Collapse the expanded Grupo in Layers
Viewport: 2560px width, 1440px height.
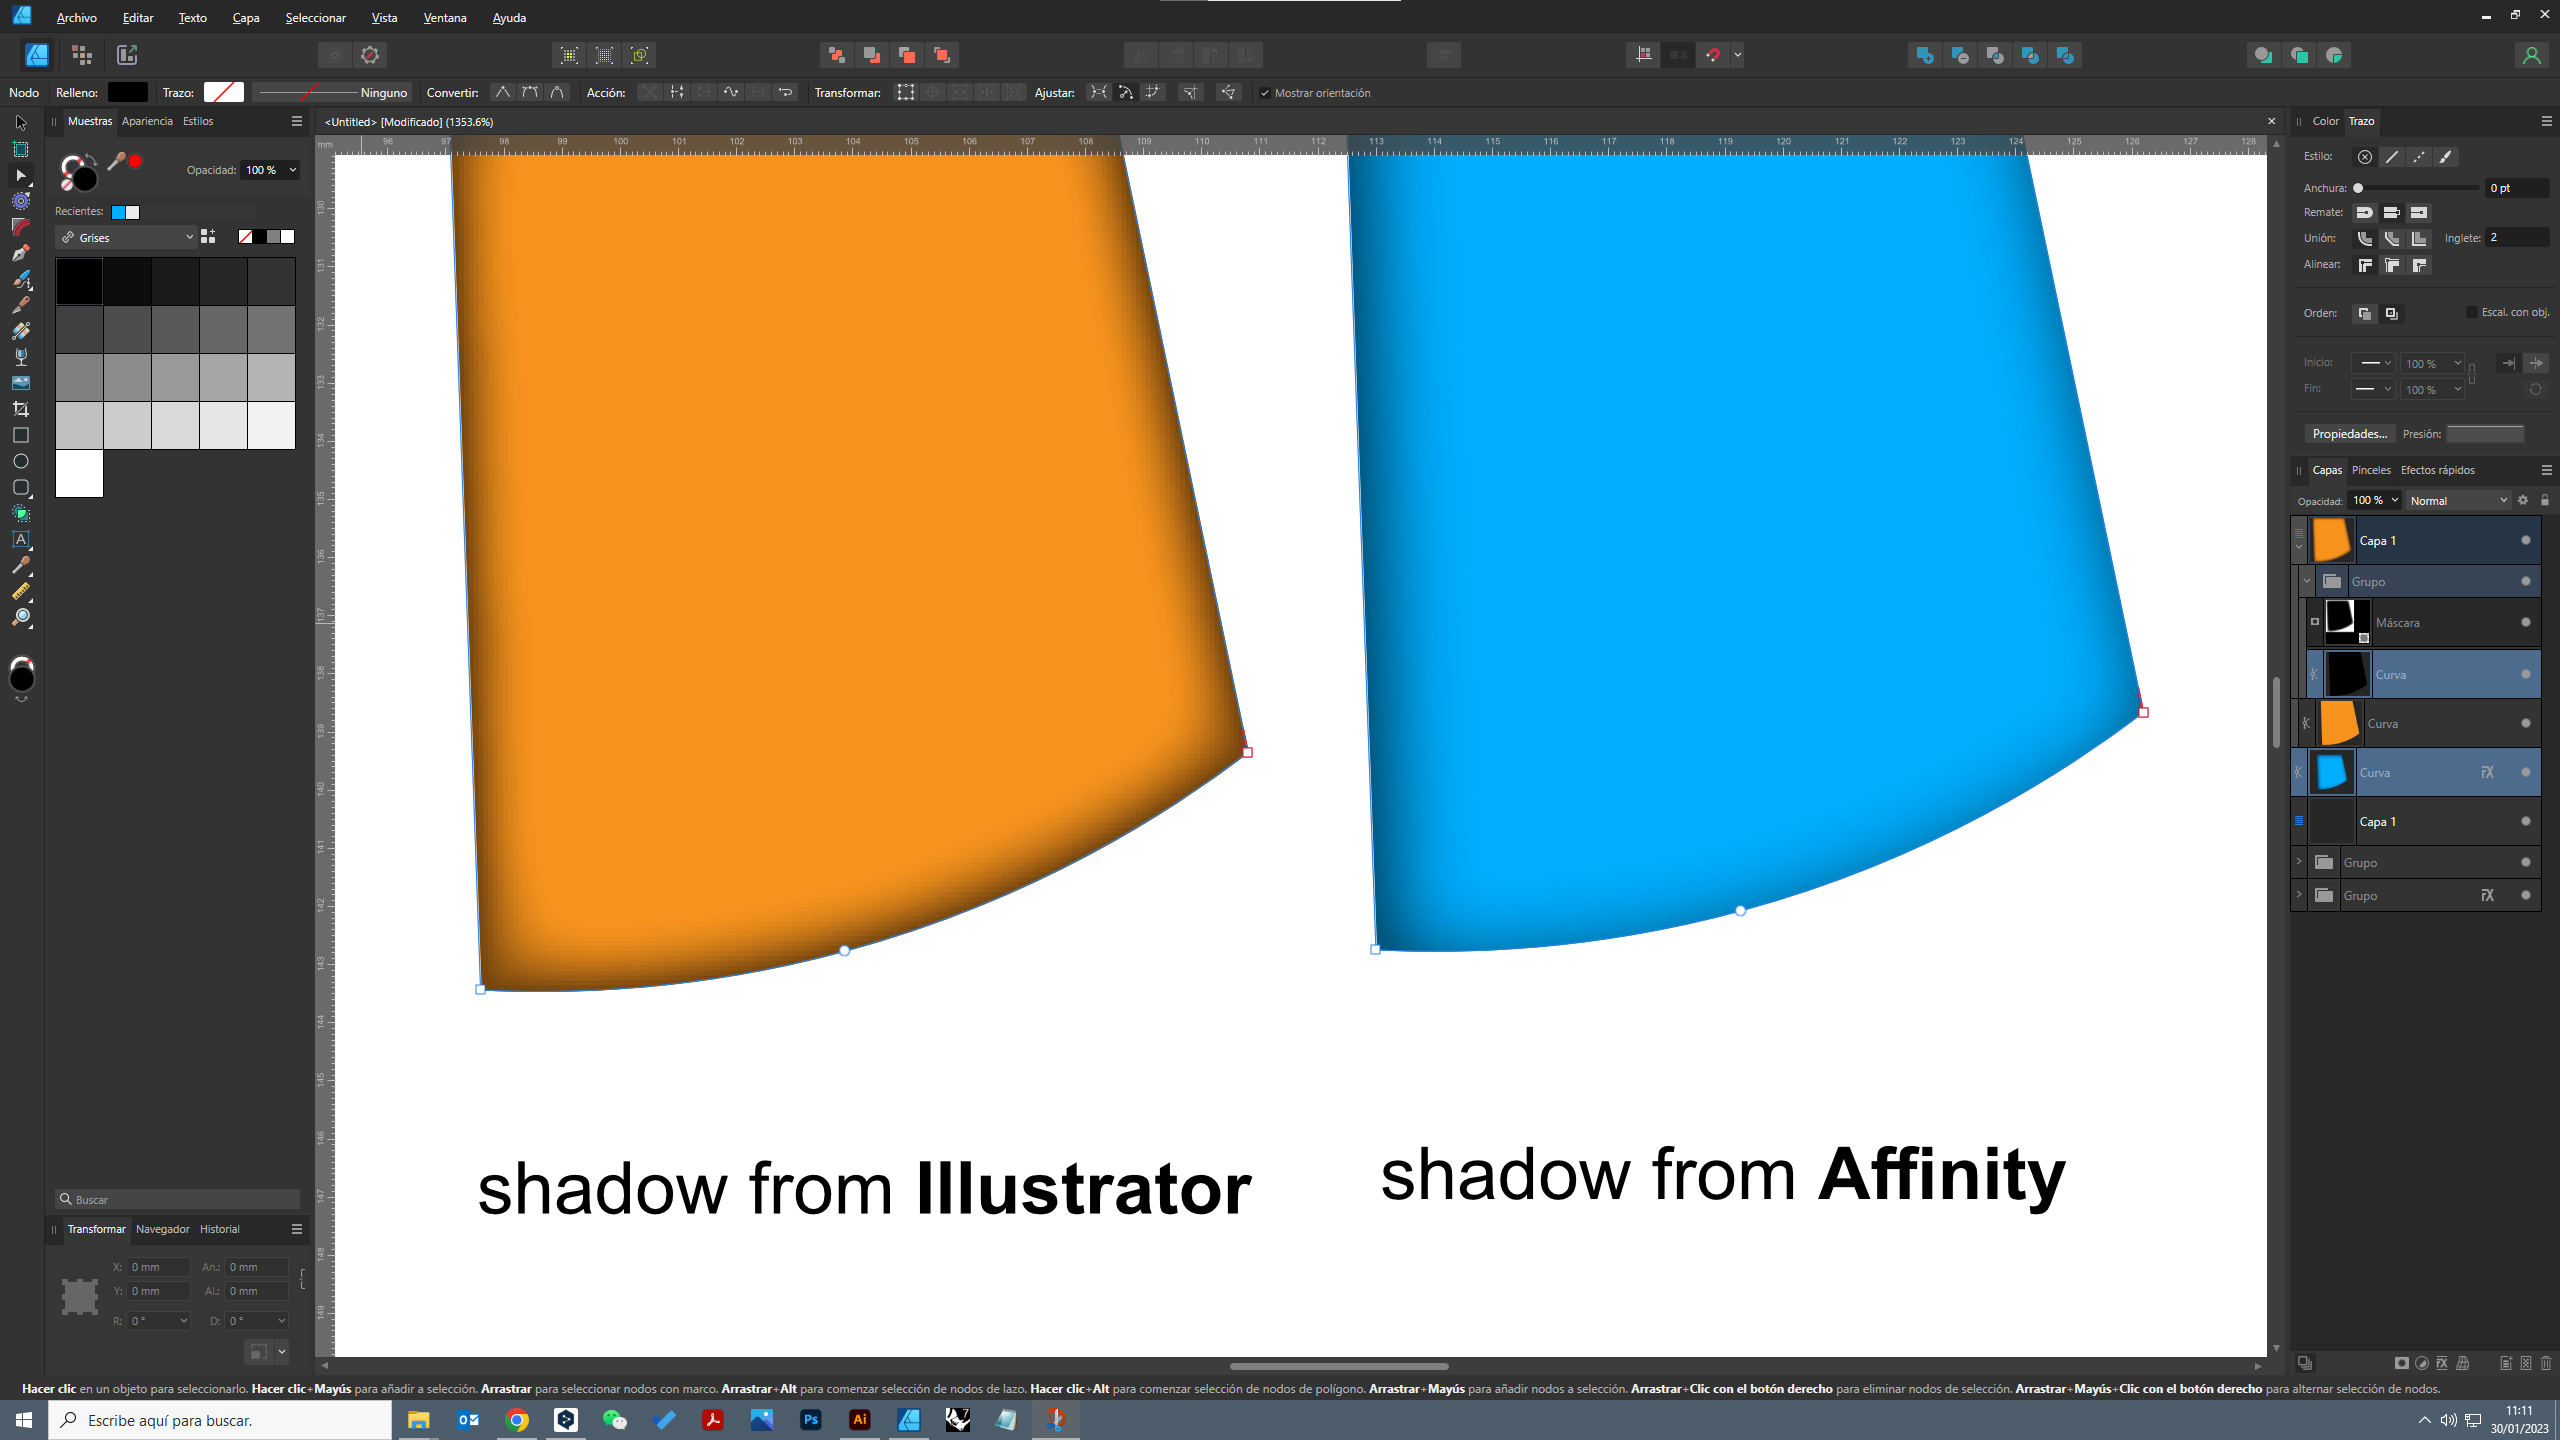(x=2307, y=581)
